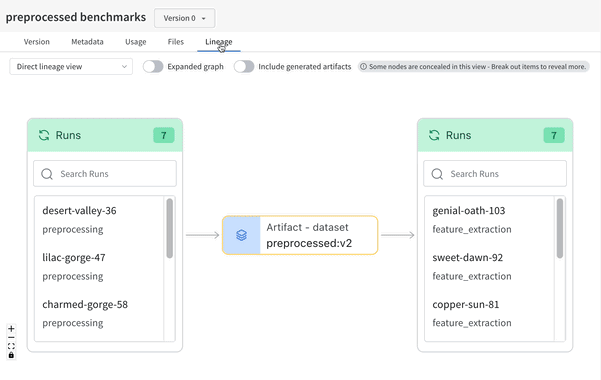Click the dataset layers icon on artifact node

[241, 235]
